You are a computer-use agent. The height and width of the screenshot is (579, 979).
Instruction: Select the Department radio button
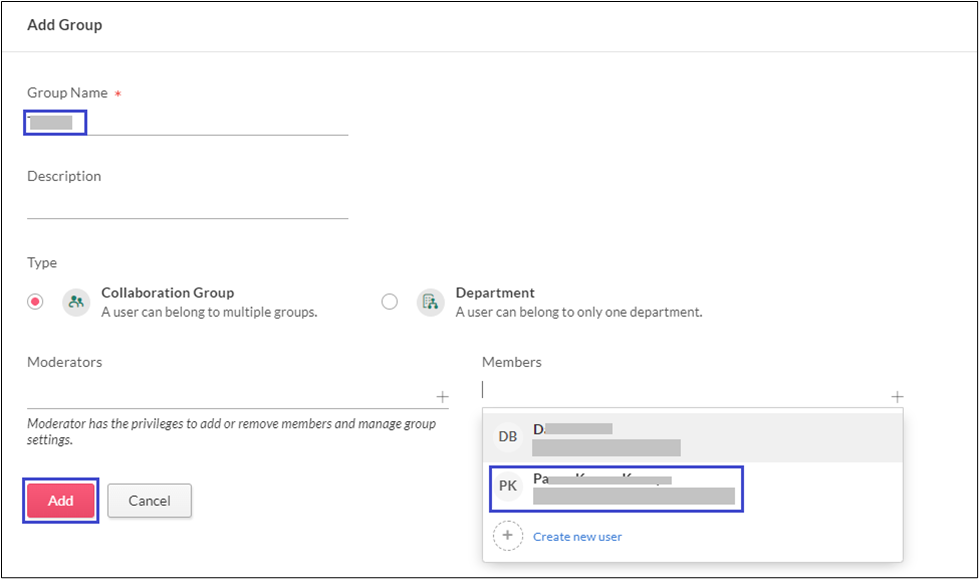tap(390, 302)
